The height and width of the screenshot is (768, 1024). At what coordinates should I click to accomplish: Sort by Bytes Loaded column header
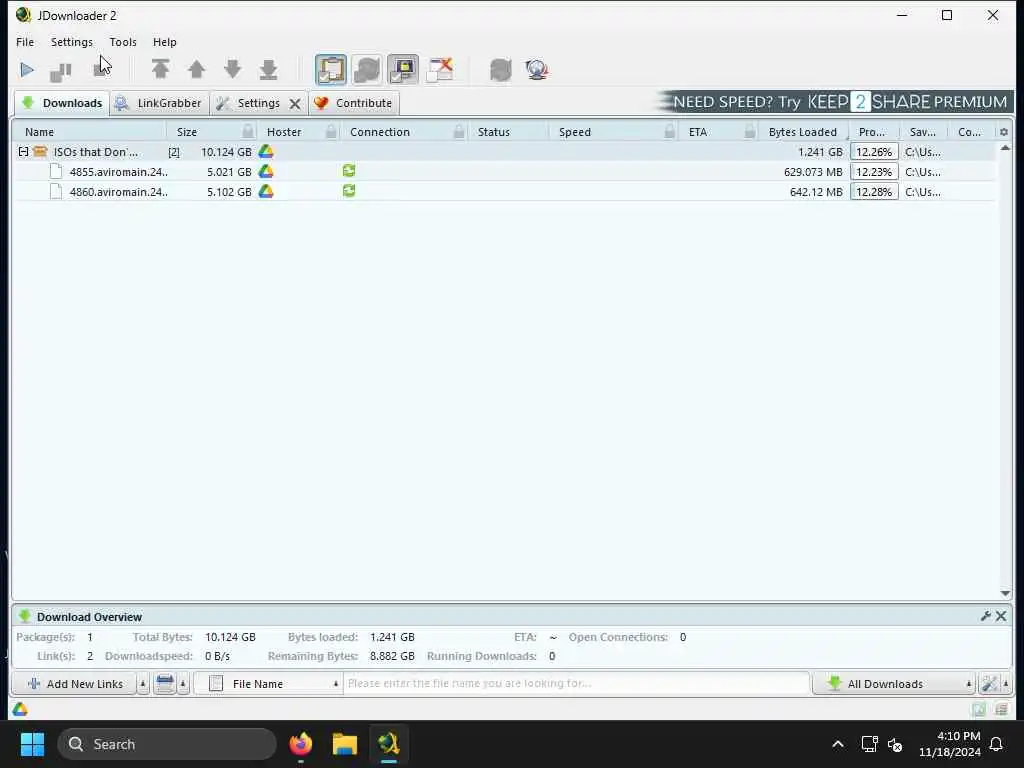click(x=803, y=132)
